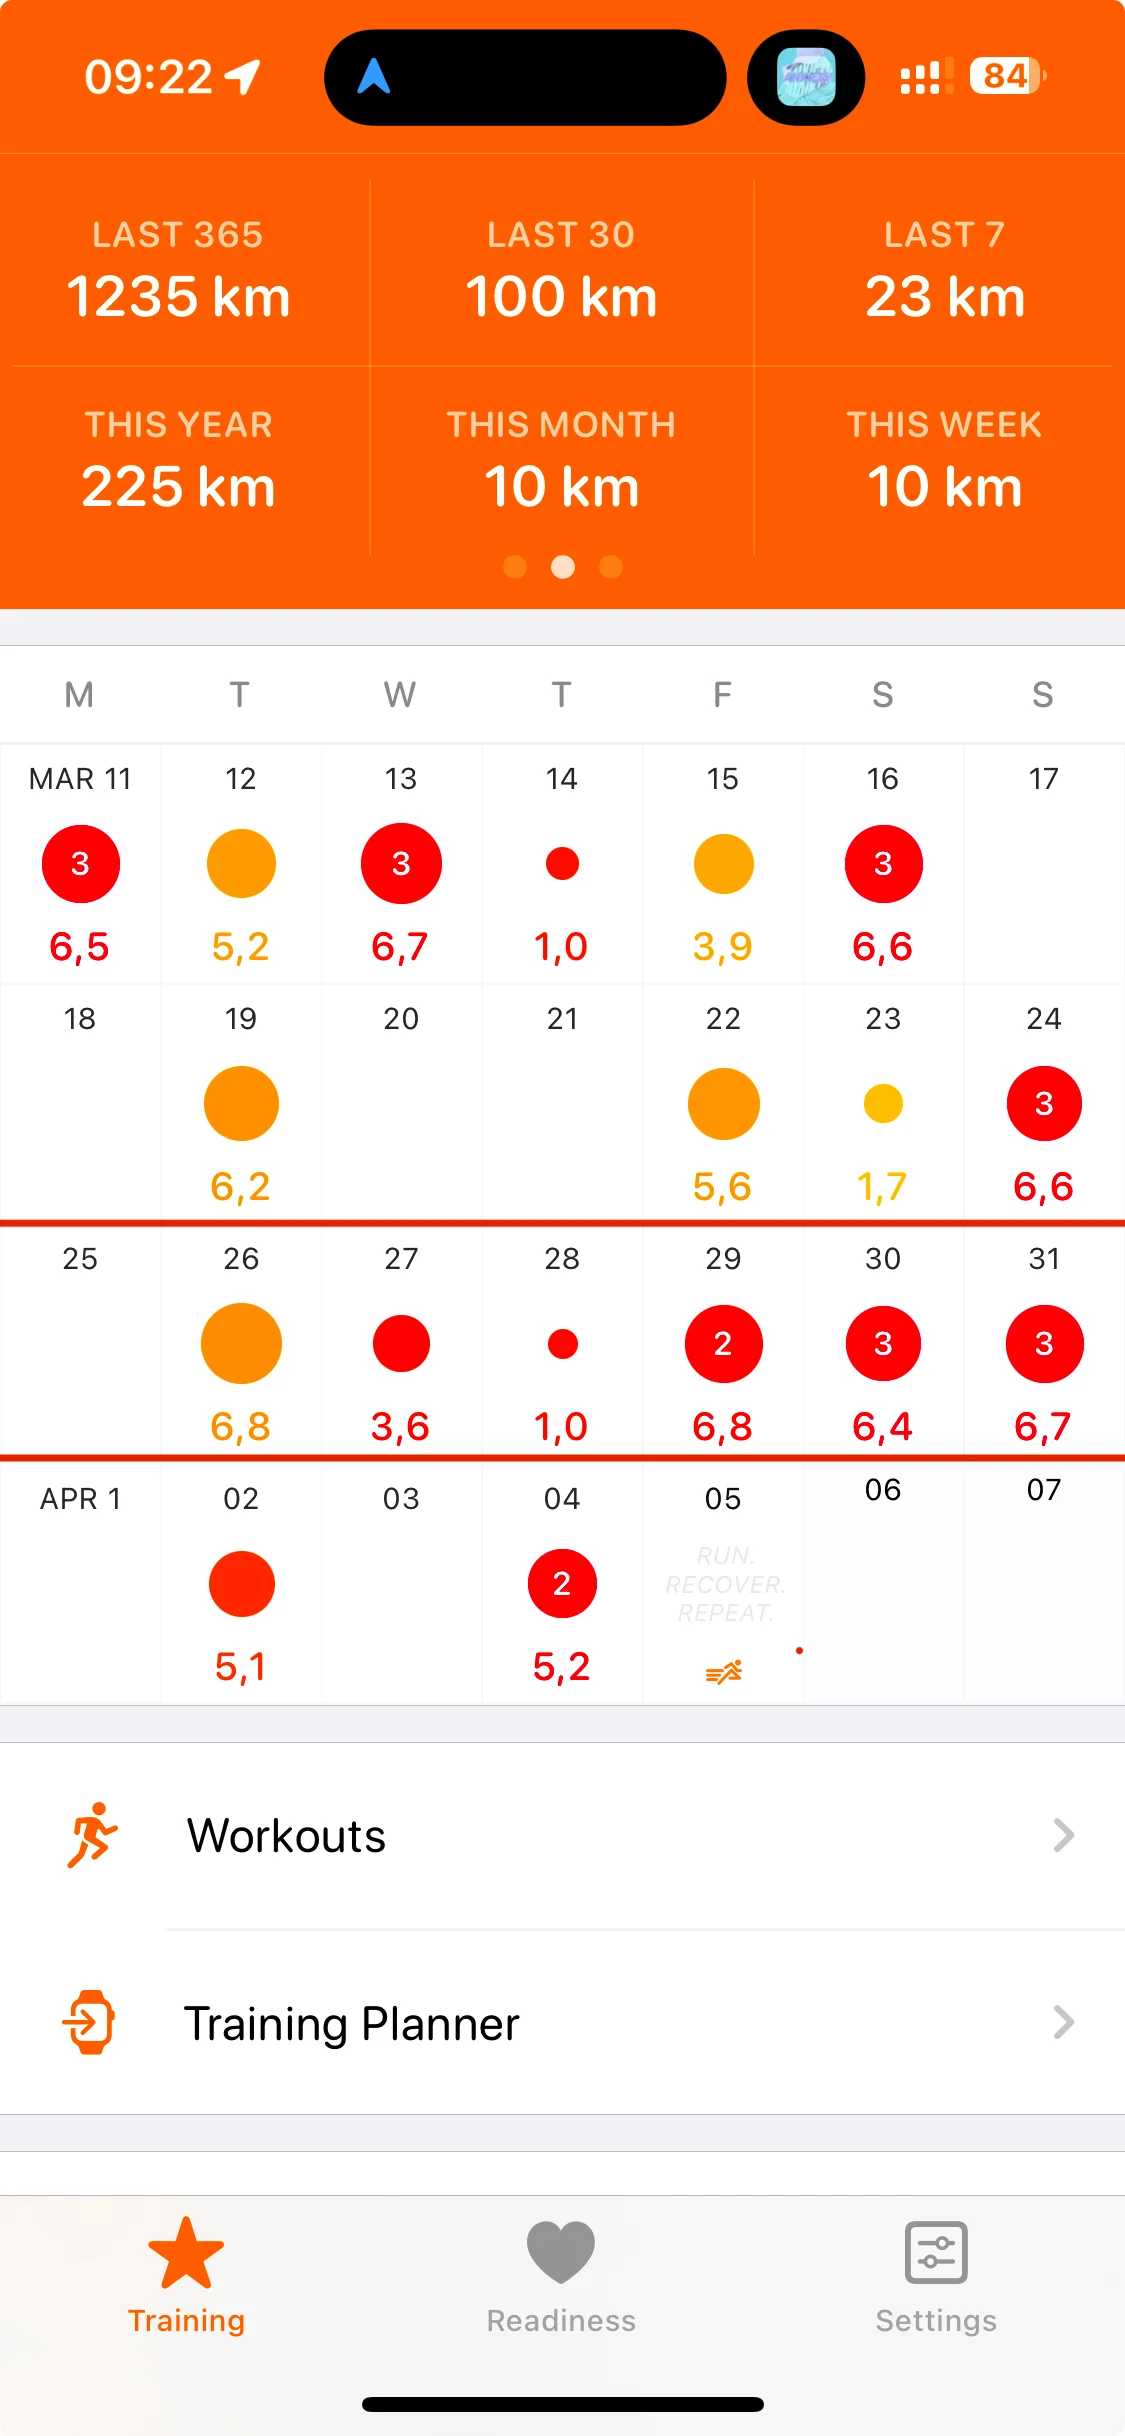Tap the Training Planner watch icon
Screen dimensions: 1125x2436
tap(90, 2022)
